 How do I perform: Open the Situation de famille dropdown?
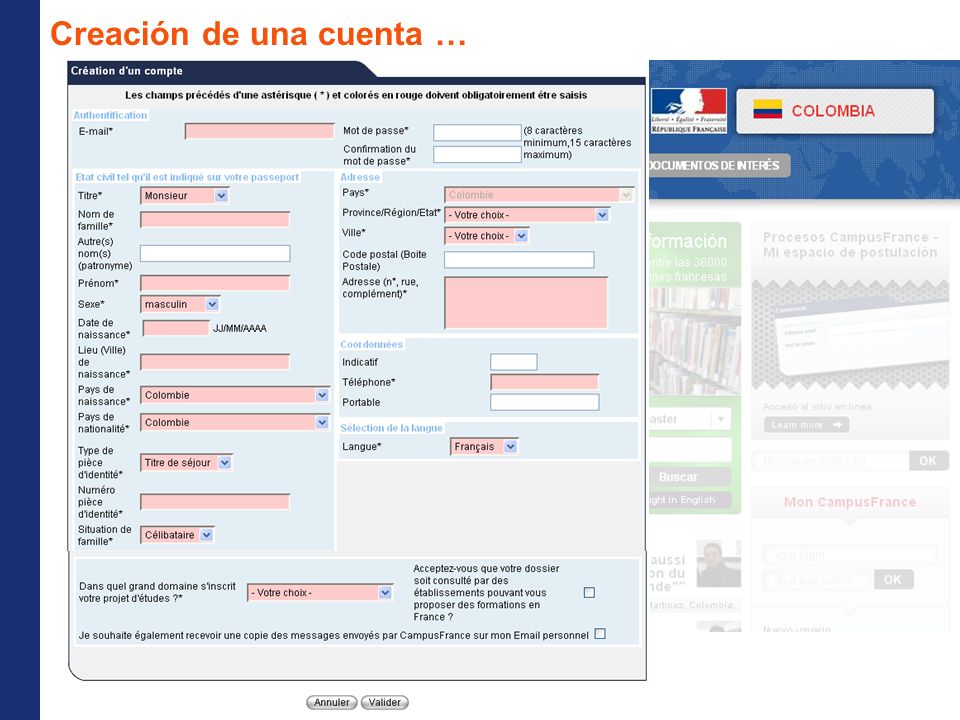tap(178, 535)
